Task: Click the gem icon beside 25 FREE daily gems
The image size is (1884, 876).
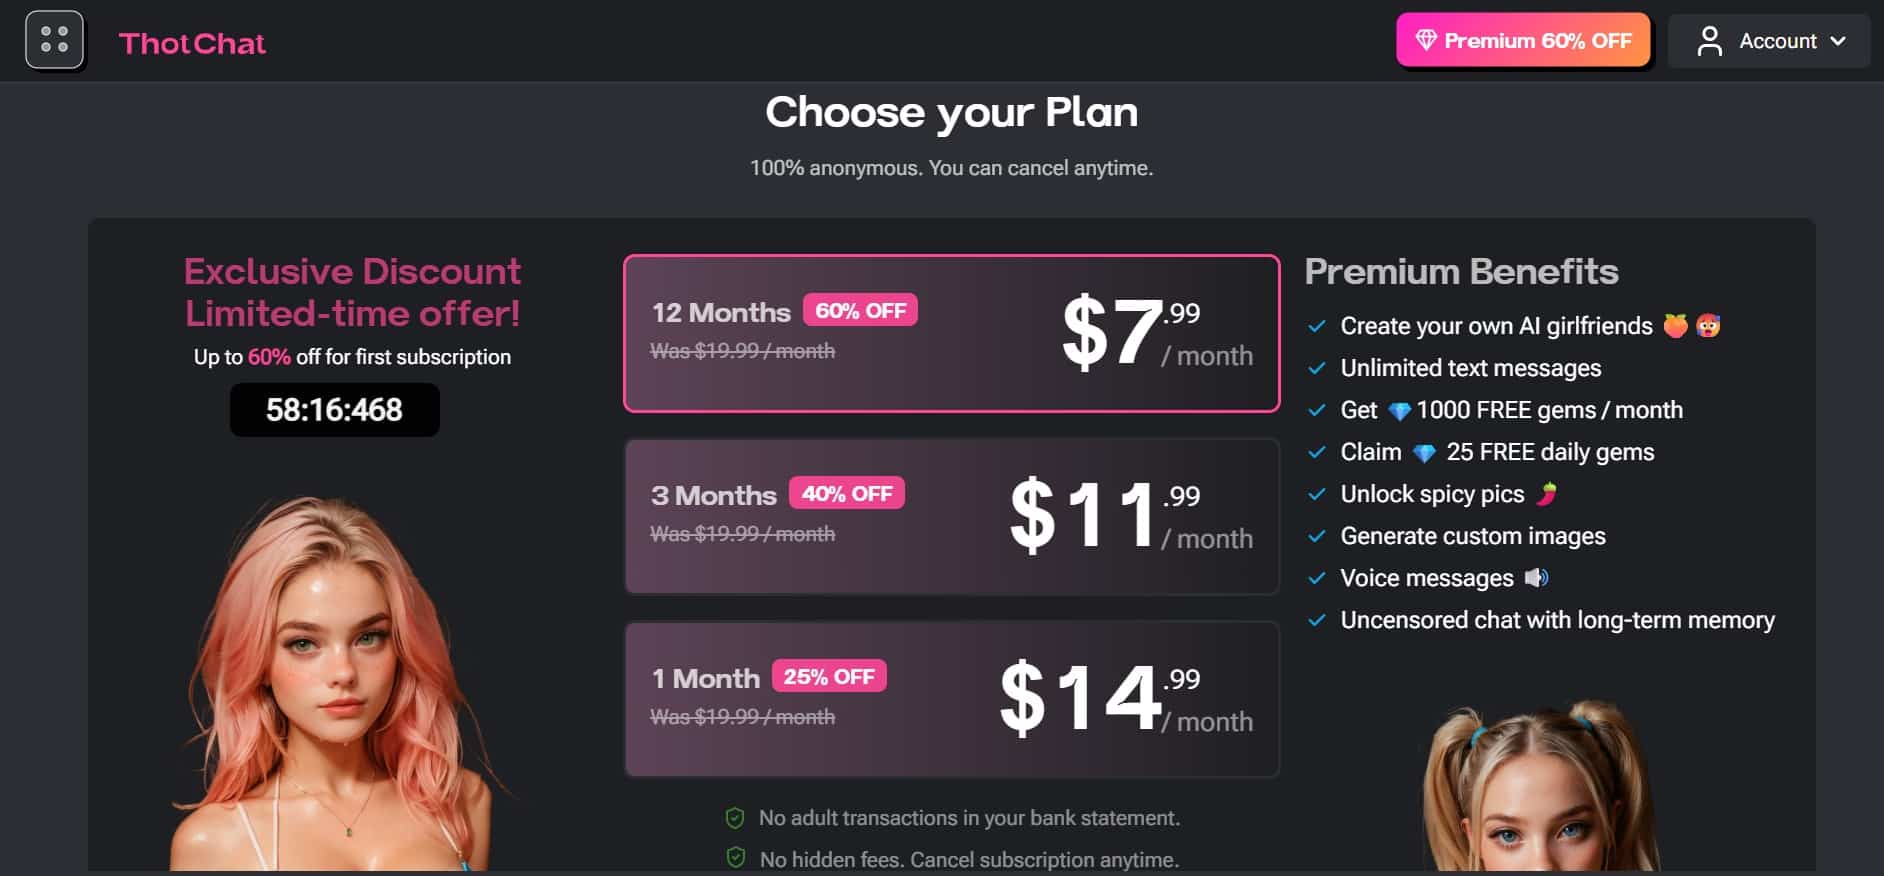Action: (1424, 453)
